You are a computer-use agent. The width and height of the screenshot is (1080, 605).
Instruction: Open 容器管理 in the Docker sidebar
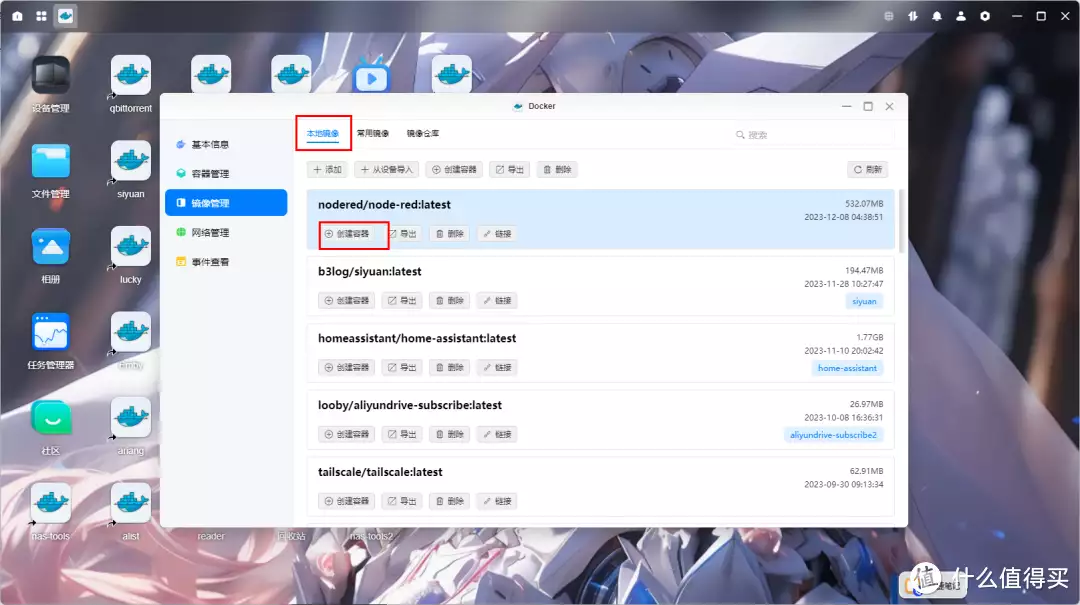209,174
